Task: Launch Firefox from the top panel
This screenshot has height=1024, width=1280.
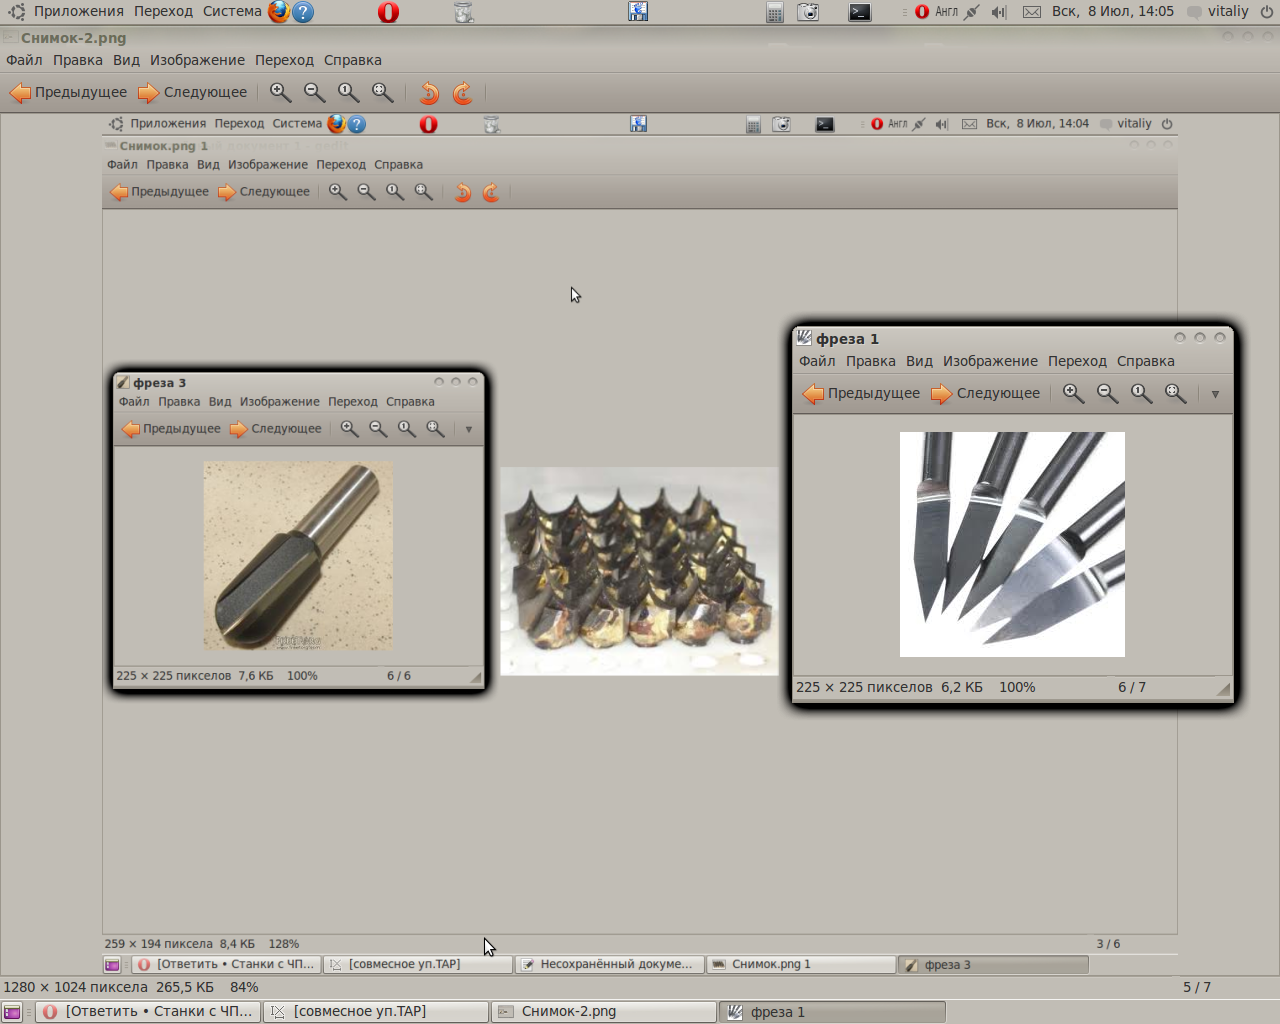Action: (x=279, y=12)
